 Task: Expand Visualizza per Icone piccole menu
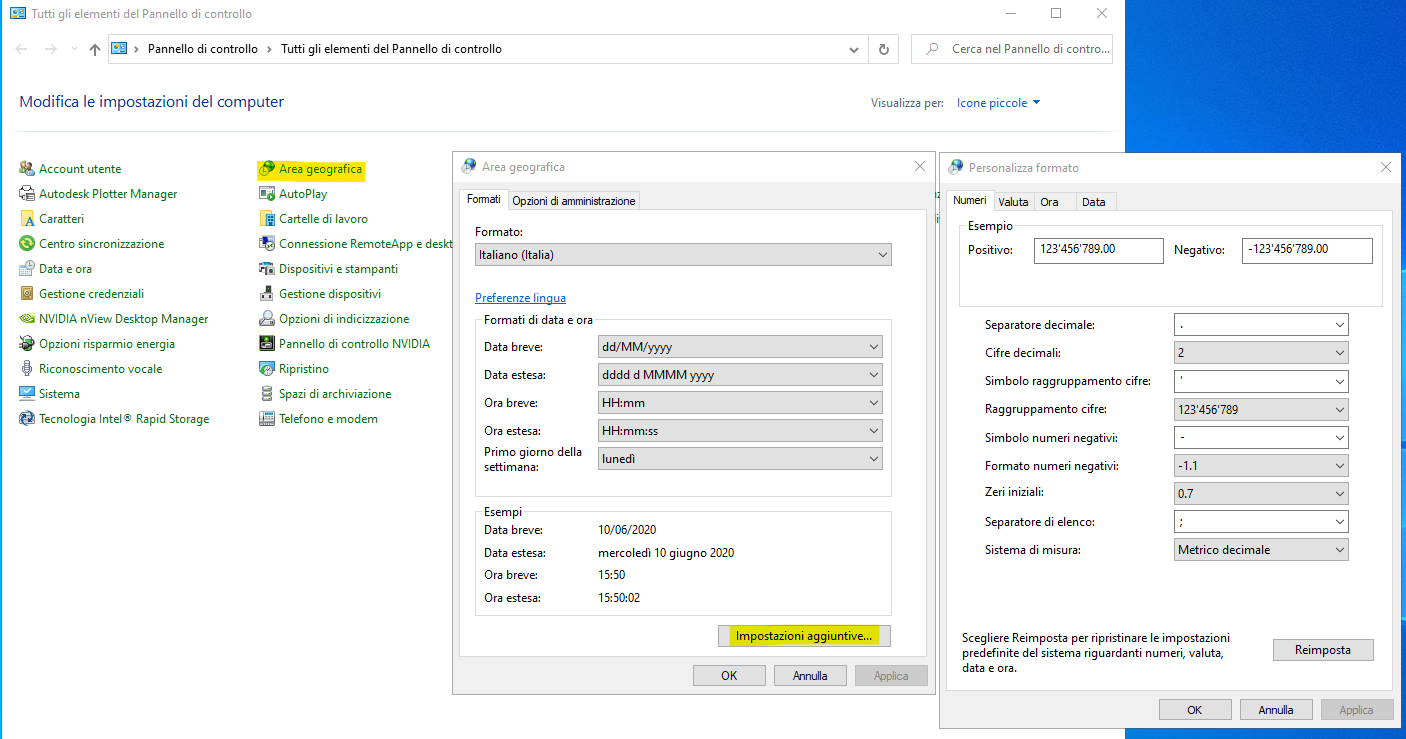click(998, 103)
